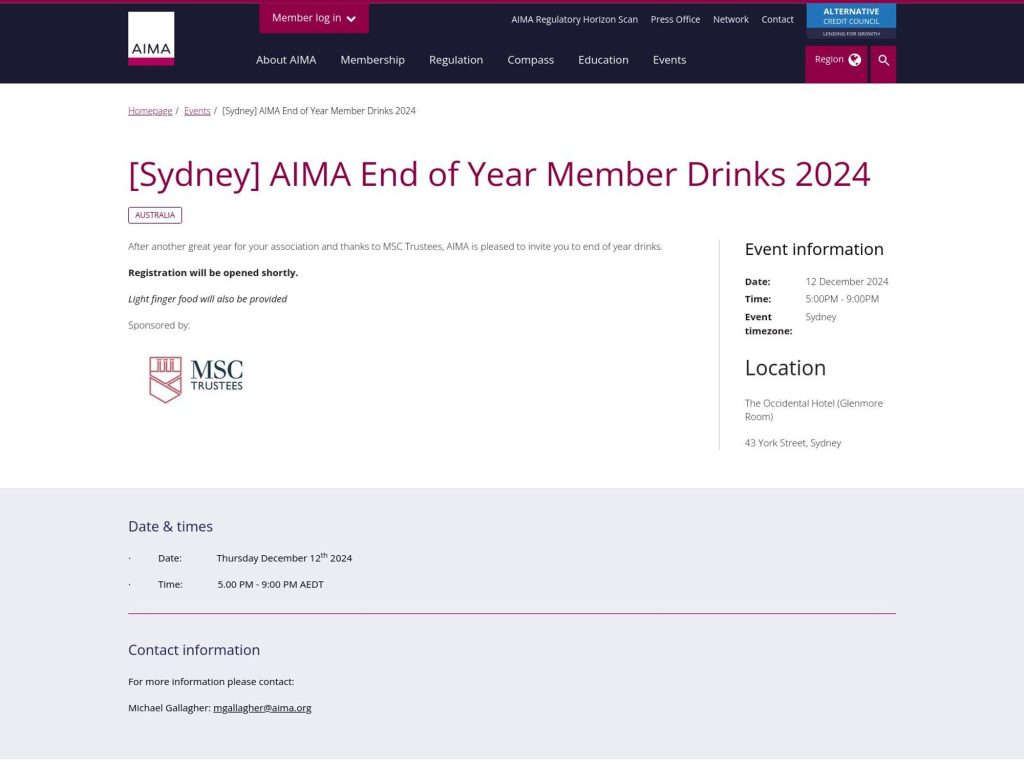Expand the Member log in dropdown
Screen dimensions: 1024x768
click(313, 18)
